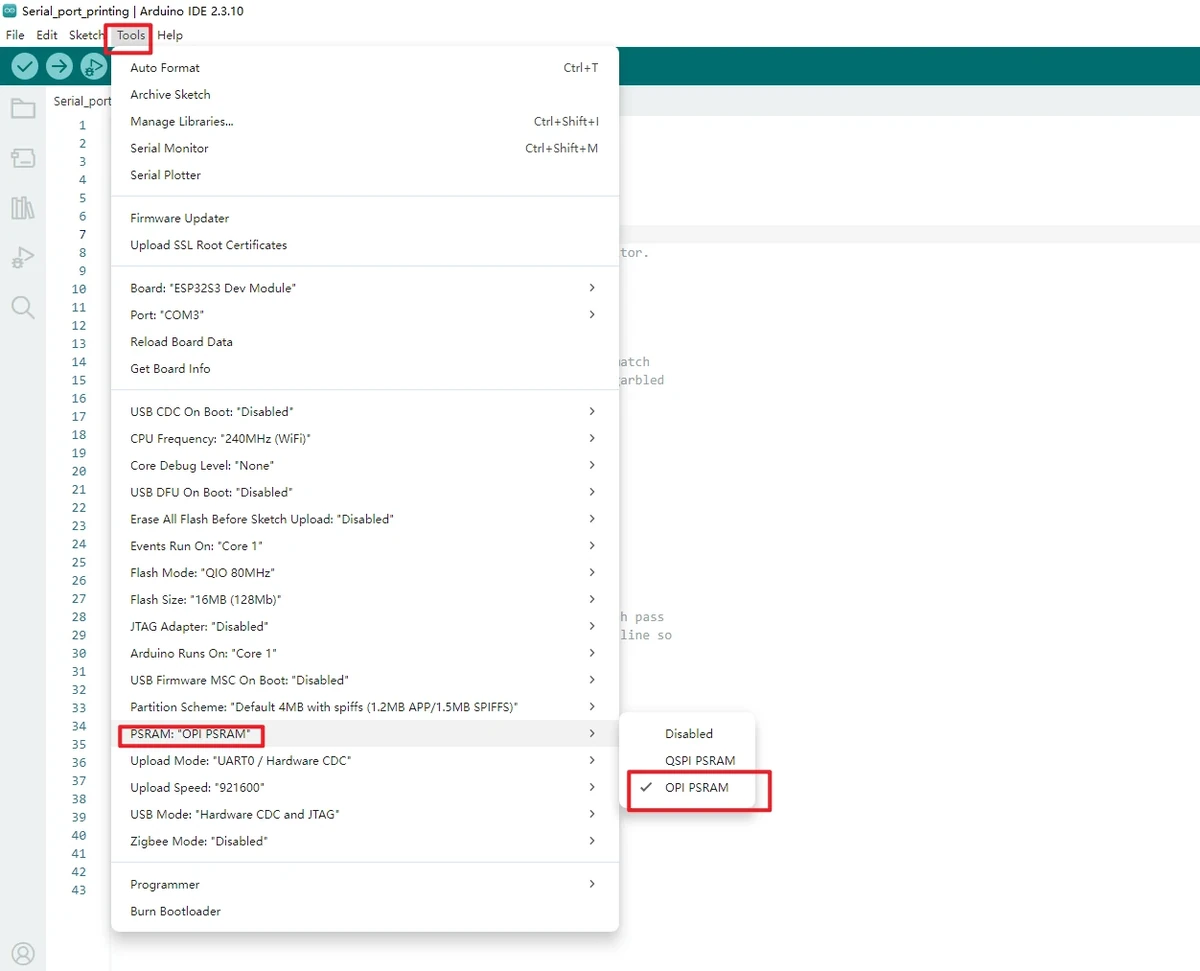The width and height of the screenshot is (1200, 971).
Task: Choose Archive Sketch
Action: [365, 95]
